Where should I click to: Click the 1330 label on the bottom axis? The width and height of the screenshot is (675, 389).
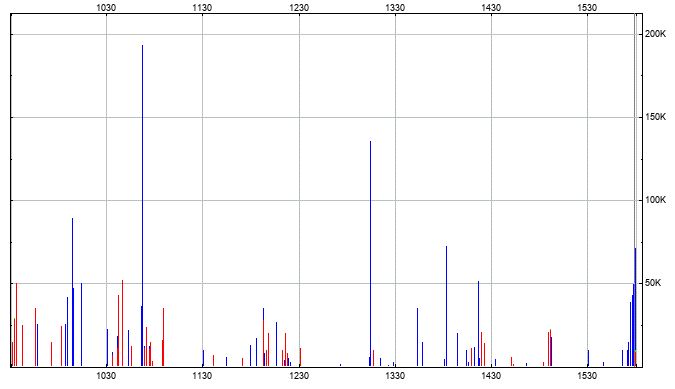[395, 376]
